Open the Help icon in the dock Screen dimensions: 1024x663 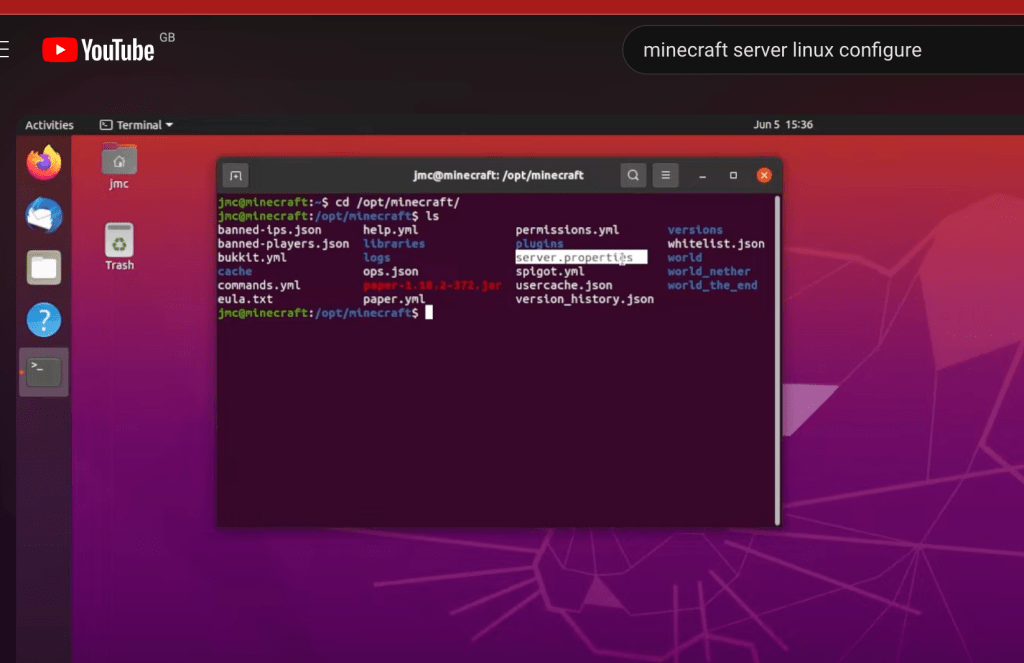coord(44,319)
